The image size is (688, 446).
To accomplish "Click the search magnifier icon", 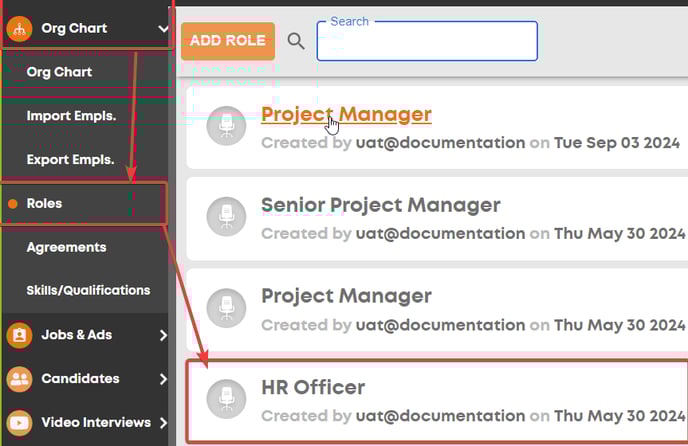I will [x=296, y=41].
